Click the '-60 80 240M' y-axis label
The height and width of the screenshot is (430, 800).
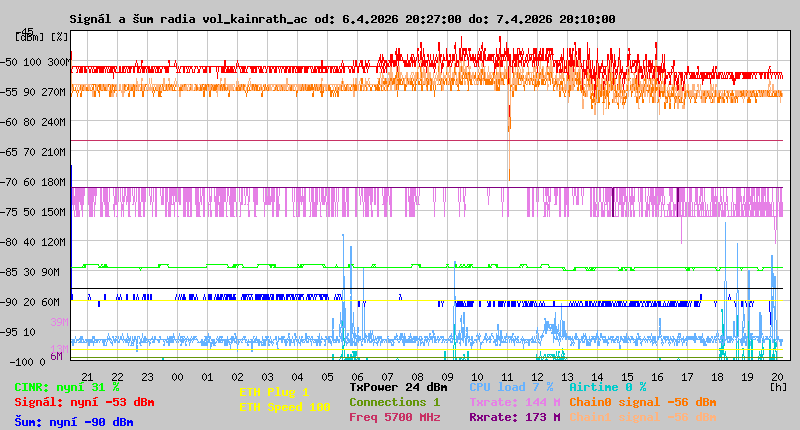[x=34, y=122]
